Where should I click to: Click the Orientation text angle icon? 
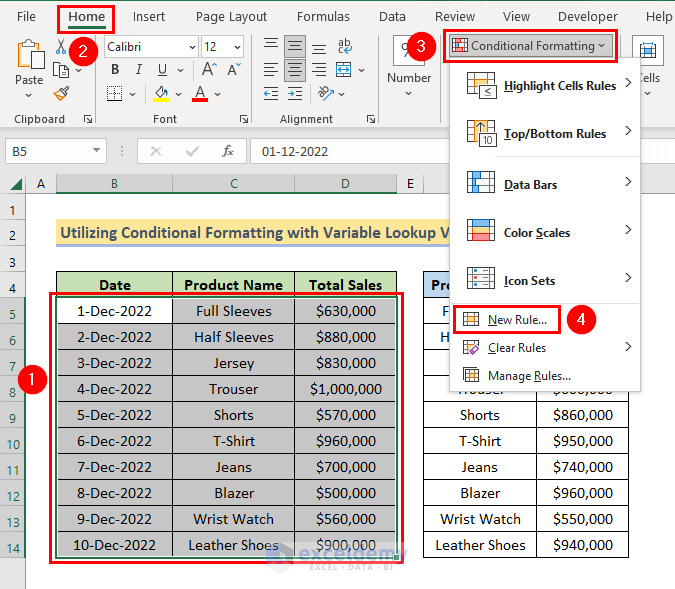coord(325,93)
